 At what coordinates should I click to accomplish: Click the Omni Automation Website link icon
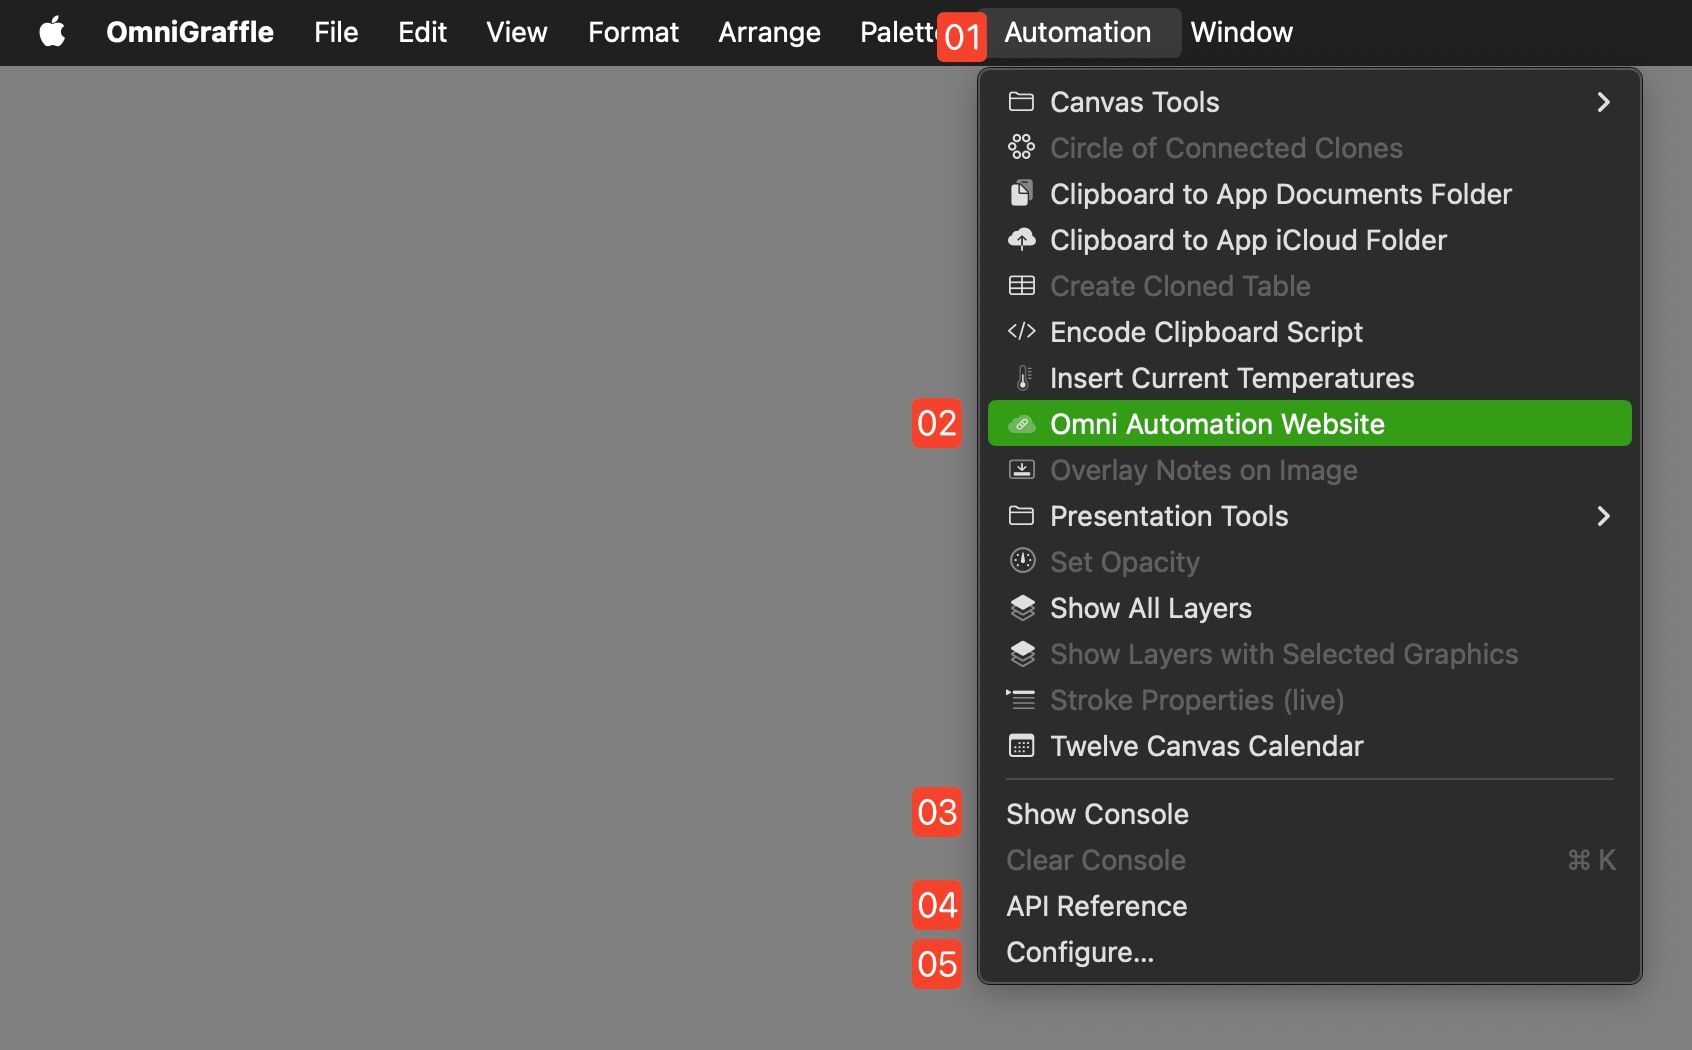coord(1021,424)
